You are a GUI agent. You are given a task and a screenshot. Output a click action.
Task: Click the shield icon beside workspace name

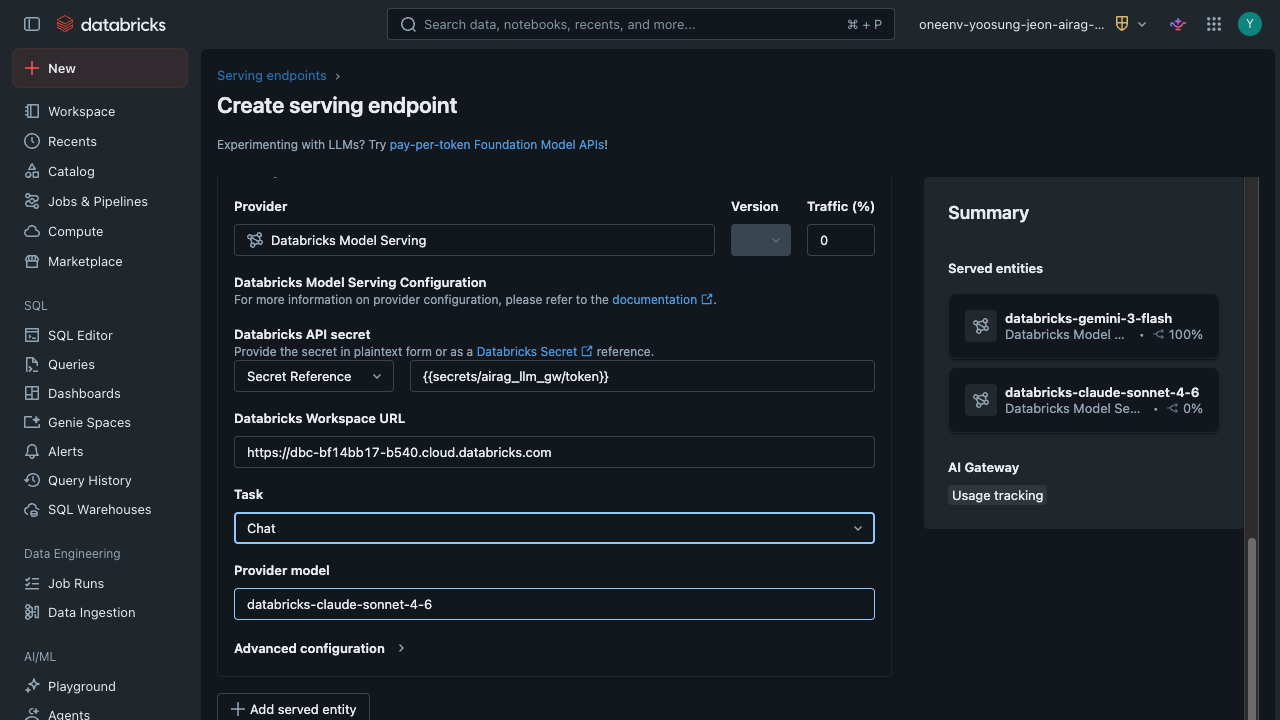pos(1122,24)
